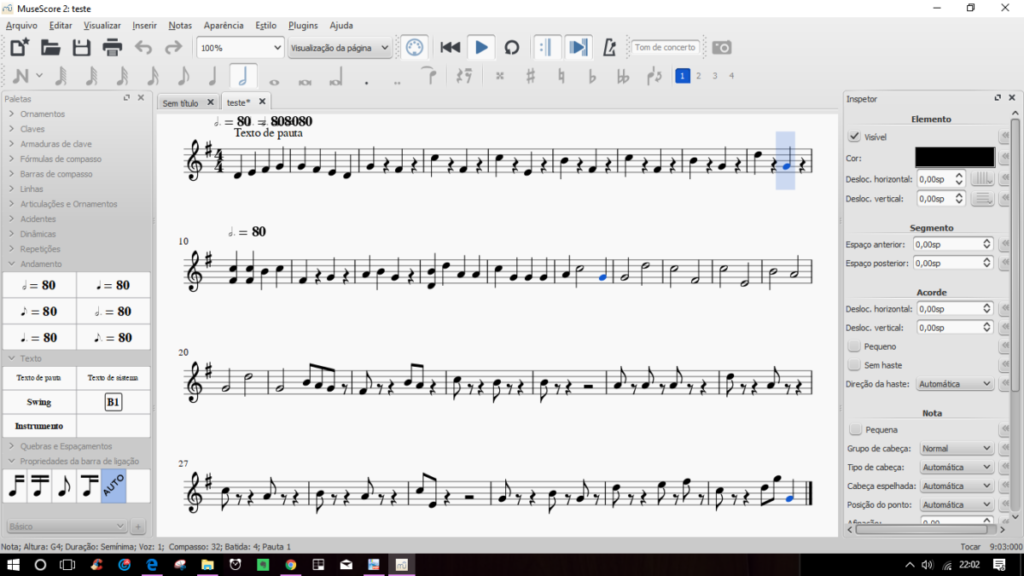Screen dimensions: 1024x576
Task: Select the sharp accidental icon
Action: click(x=530, y=76)
